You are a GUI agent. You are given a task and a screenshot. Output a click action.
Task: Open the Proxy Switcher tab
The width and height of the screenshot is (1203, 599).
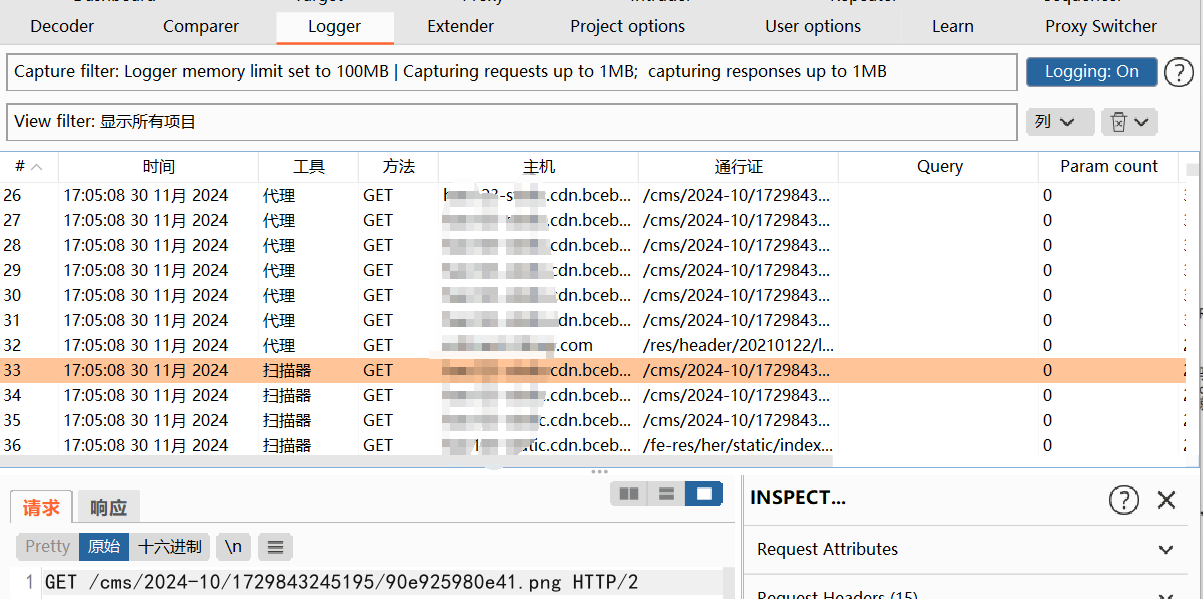coord(1101,27)
